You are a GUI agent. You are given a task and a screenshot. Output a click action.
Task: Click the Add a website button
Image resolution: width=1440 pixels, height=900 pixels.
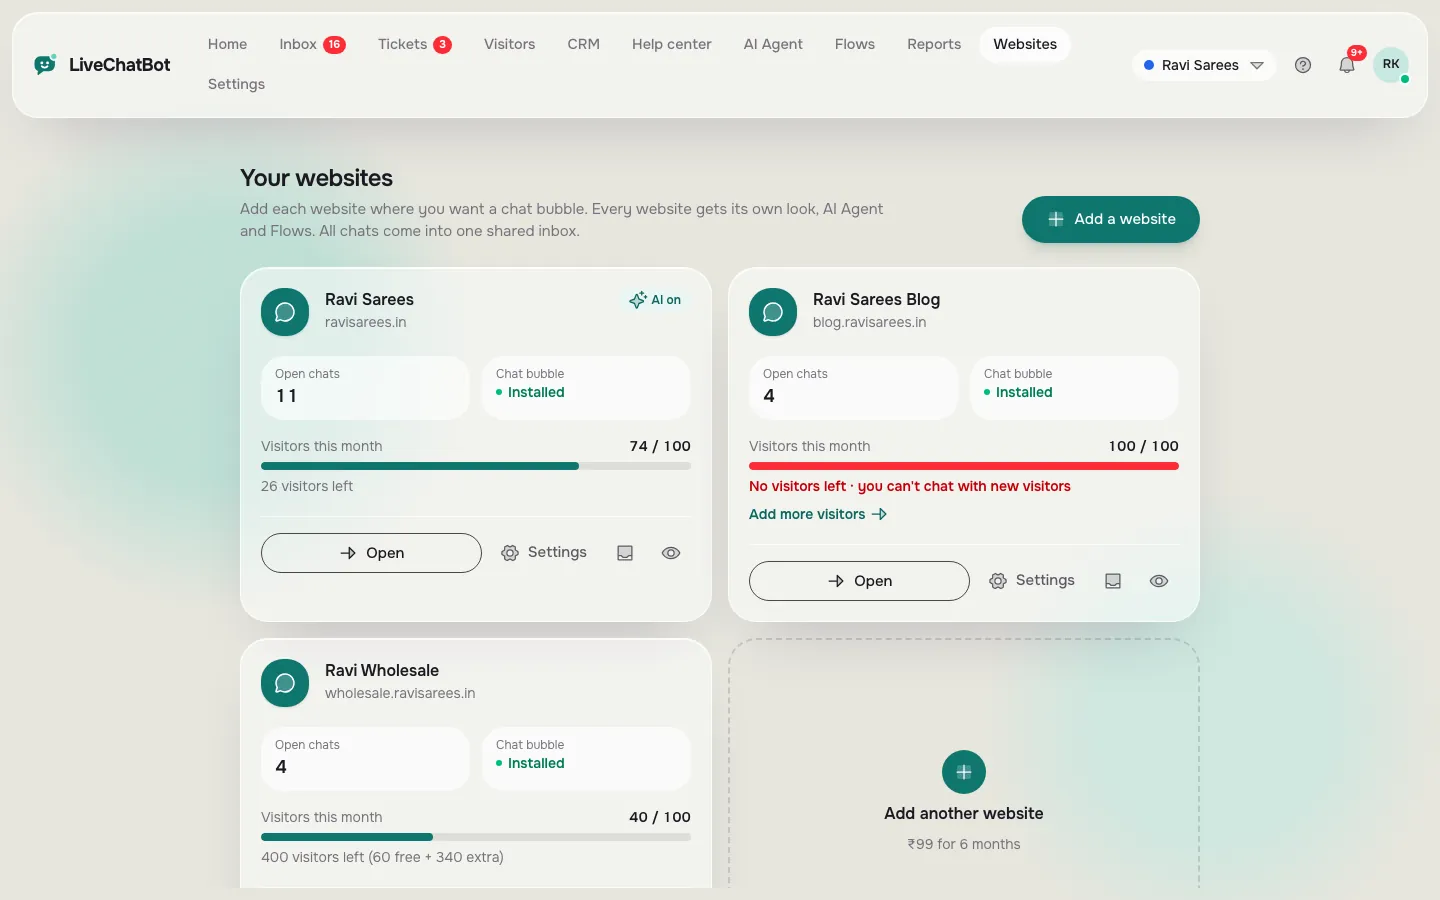pyautogui.click(x=1111, y=219)
